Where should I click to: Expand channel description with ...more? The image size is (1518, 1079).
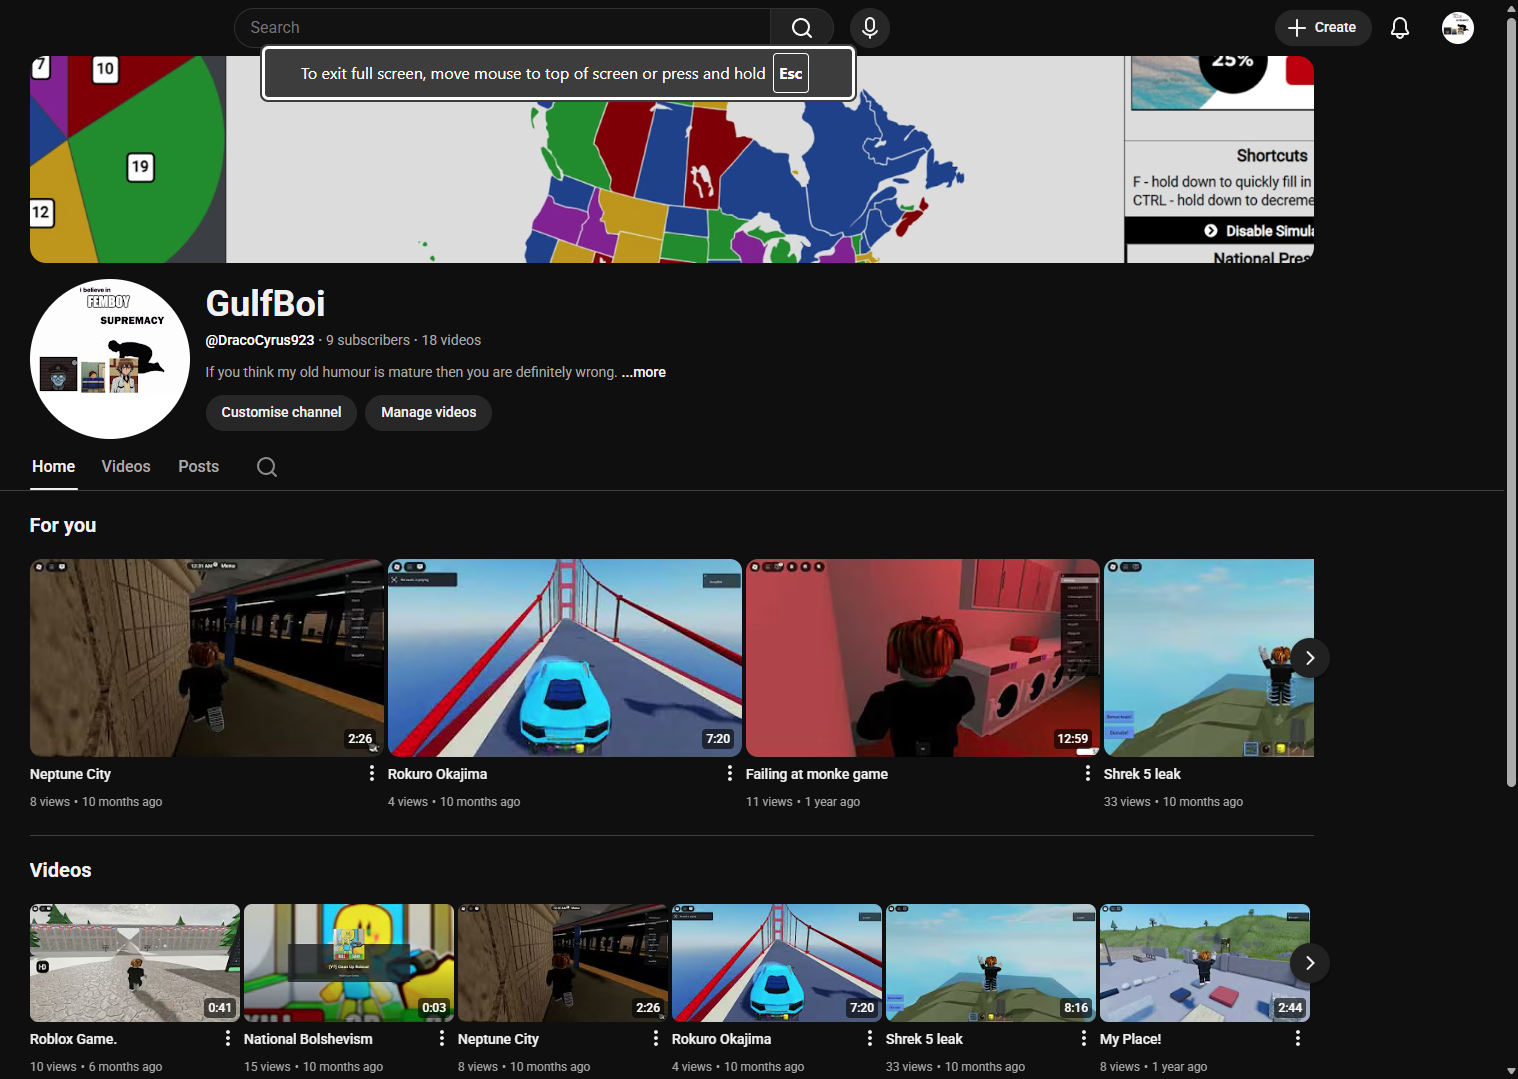point(643,372)
